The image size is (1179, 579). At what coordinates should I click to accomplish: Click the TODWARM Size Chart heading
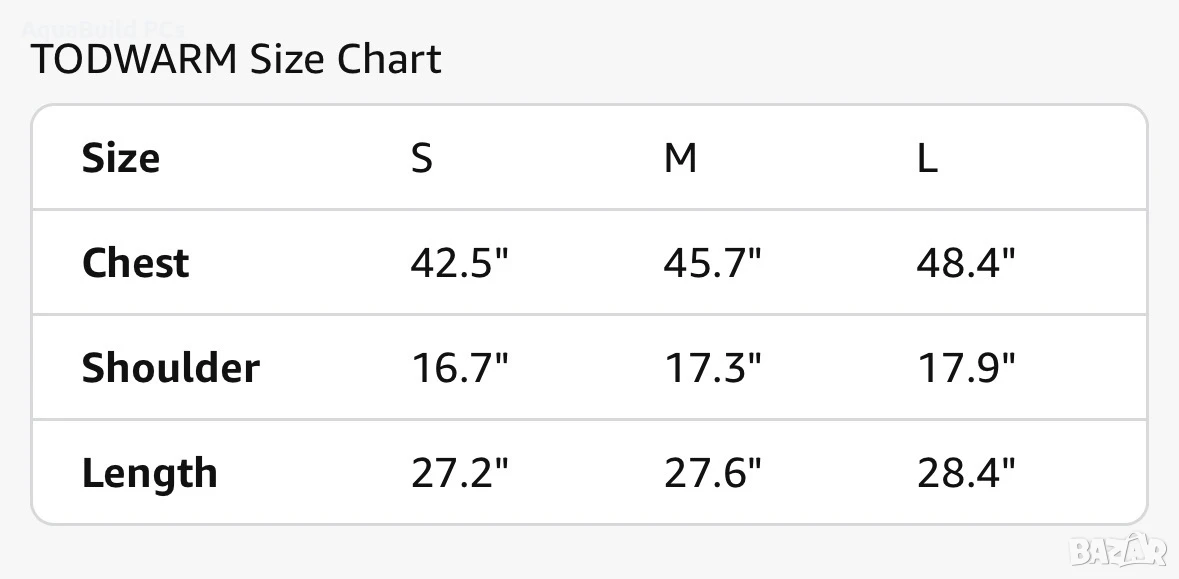(x=236, y=60)
